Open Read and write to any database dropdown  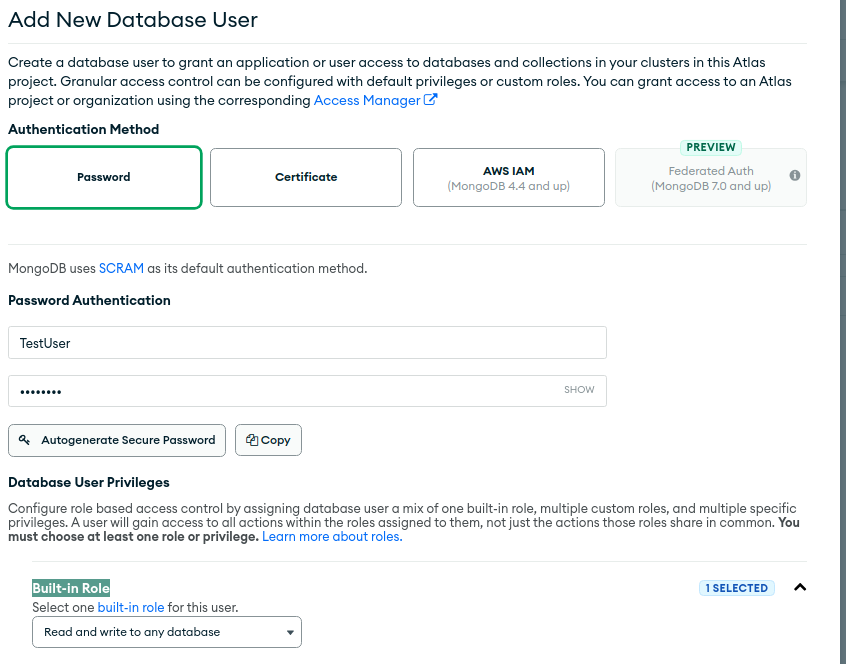[166, 632]
